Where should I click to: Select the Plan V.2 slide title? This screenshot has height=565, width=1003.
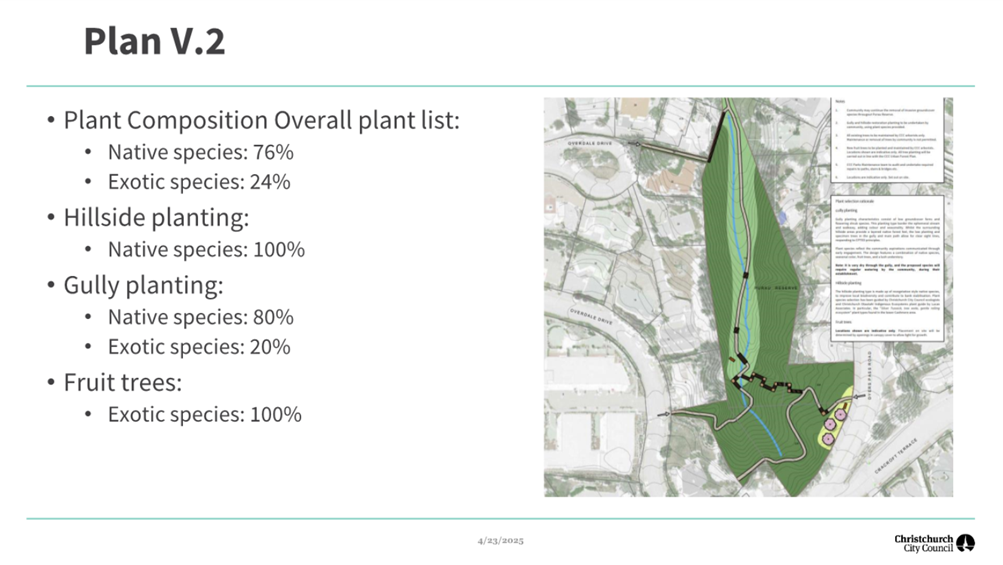(154, 41)
